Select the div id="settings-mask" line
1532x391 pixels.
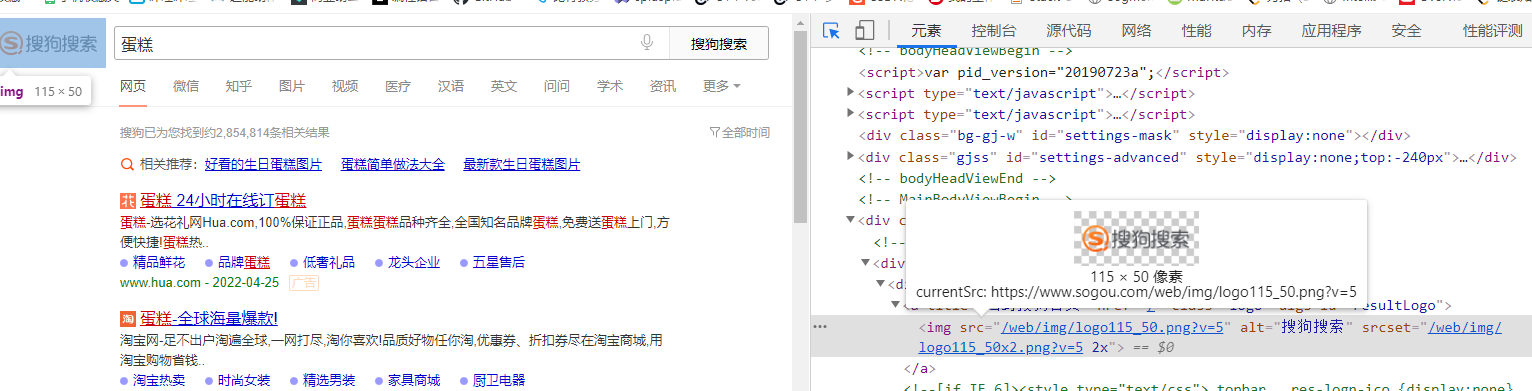pyautogui.click(x=1134, y=135)
